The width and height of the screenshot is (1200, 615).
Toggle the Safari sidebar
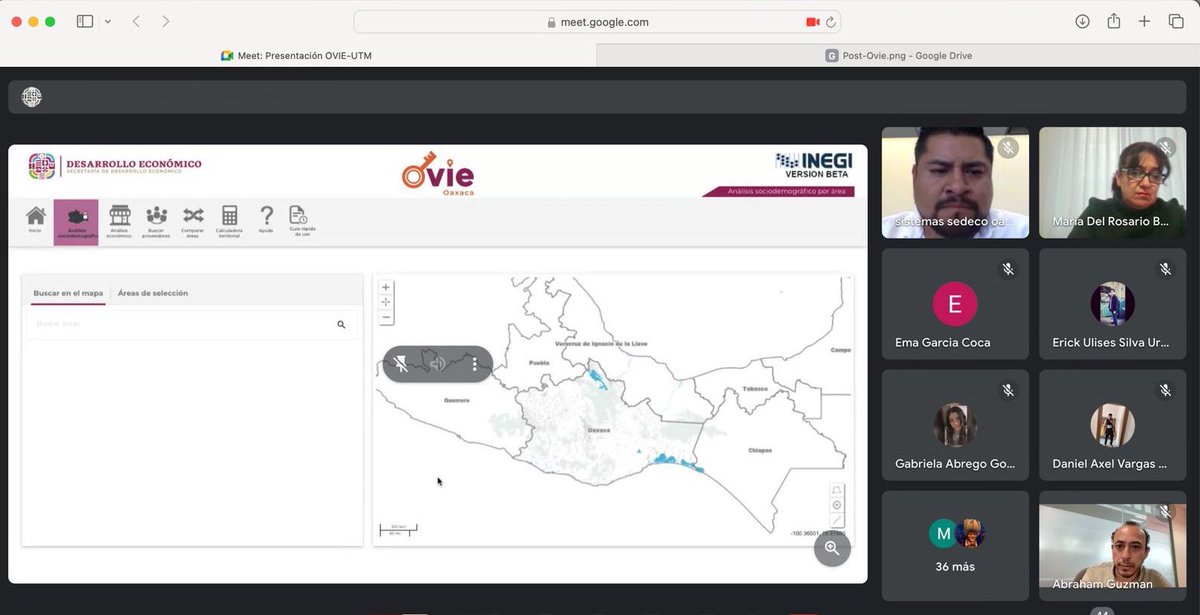coord(85,21)
